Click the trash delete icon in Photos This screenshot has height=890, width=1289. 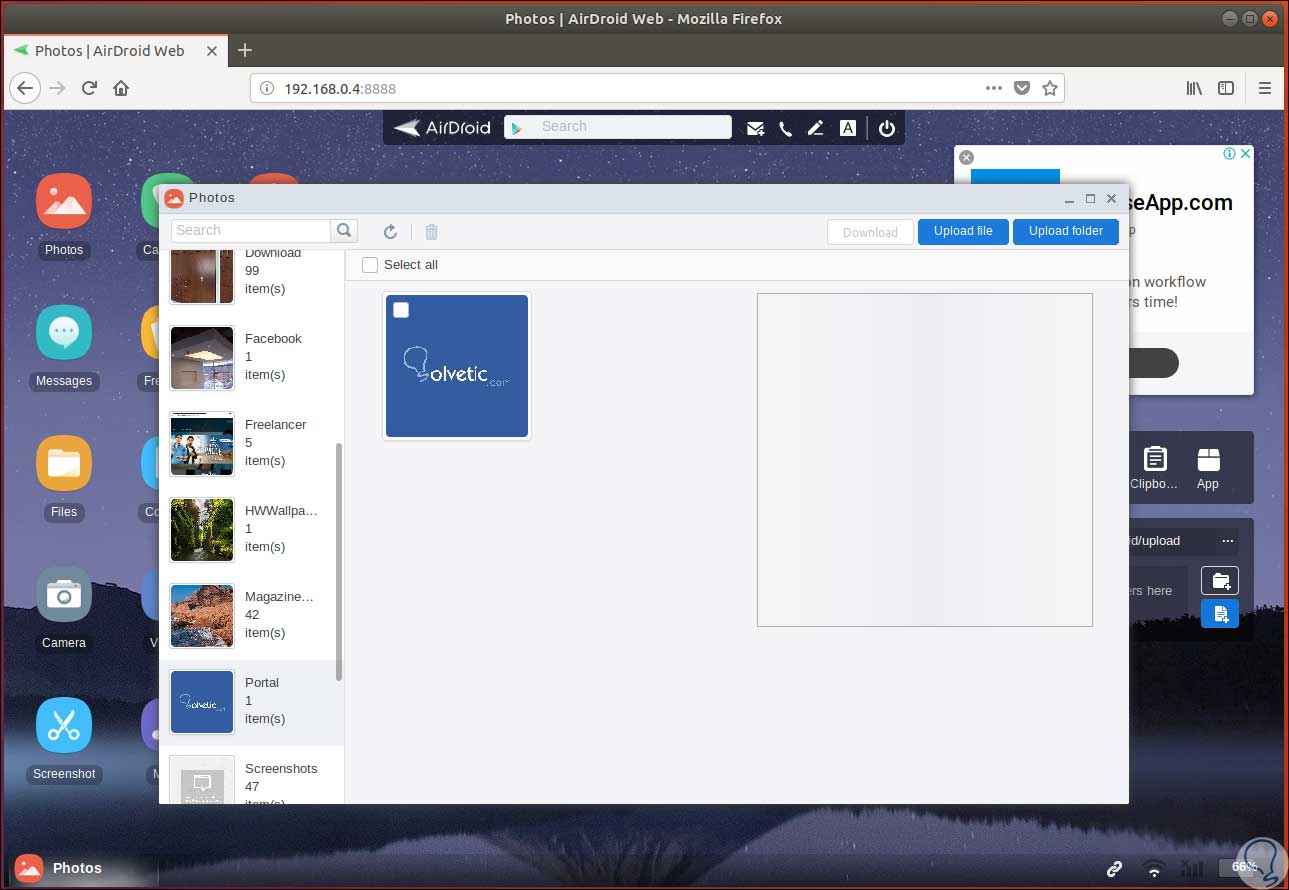432,232
